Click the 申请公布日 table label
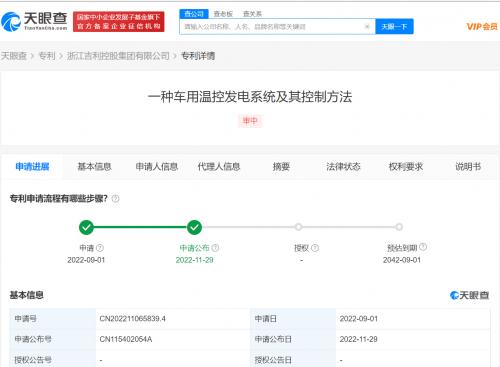The image size is (500, 367). [273, 339]
